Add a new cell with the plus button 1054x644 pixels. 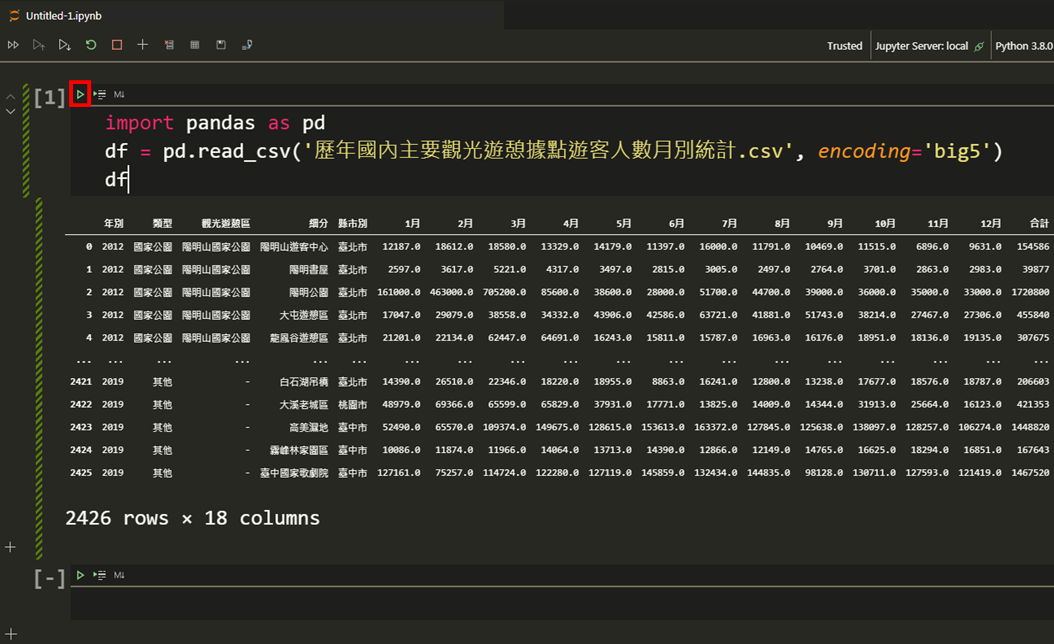pyautogui.click(x=143, y=44)
